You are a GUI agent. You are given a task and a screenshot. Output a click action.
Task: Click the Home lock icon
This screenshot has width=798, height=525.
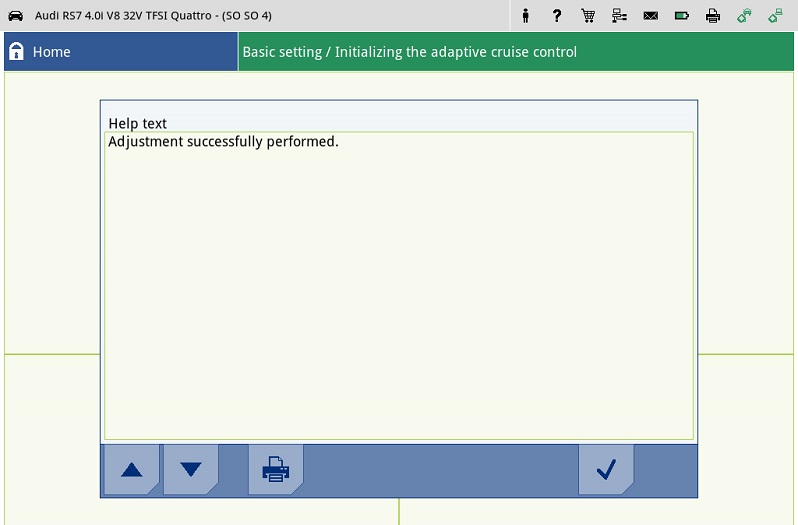point(16,52)
